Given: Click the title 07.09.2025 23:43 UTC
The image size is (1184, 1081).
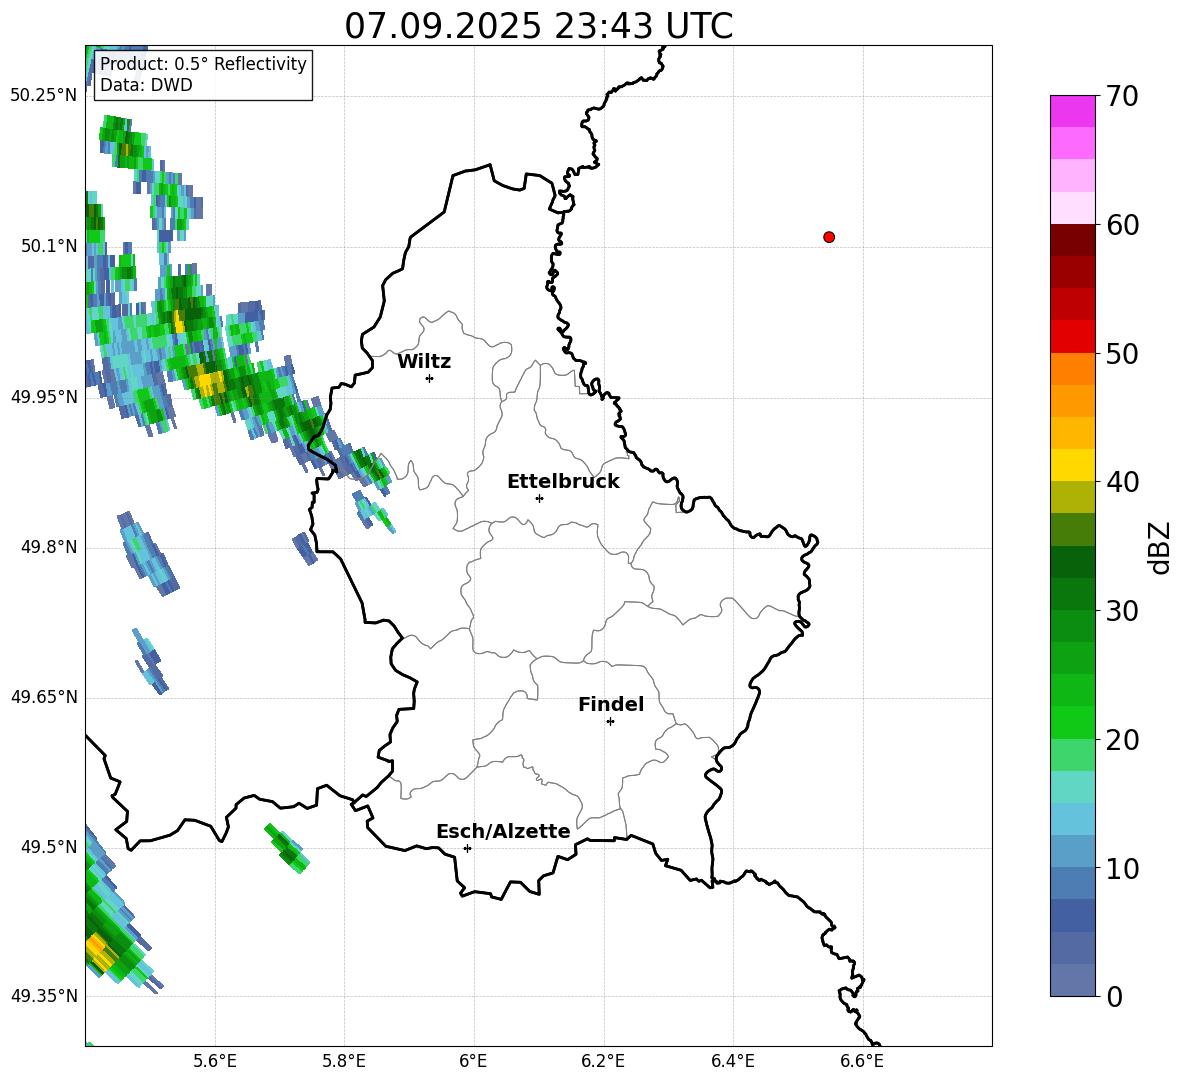Looking at the screenshot, I should coord(538,26).
